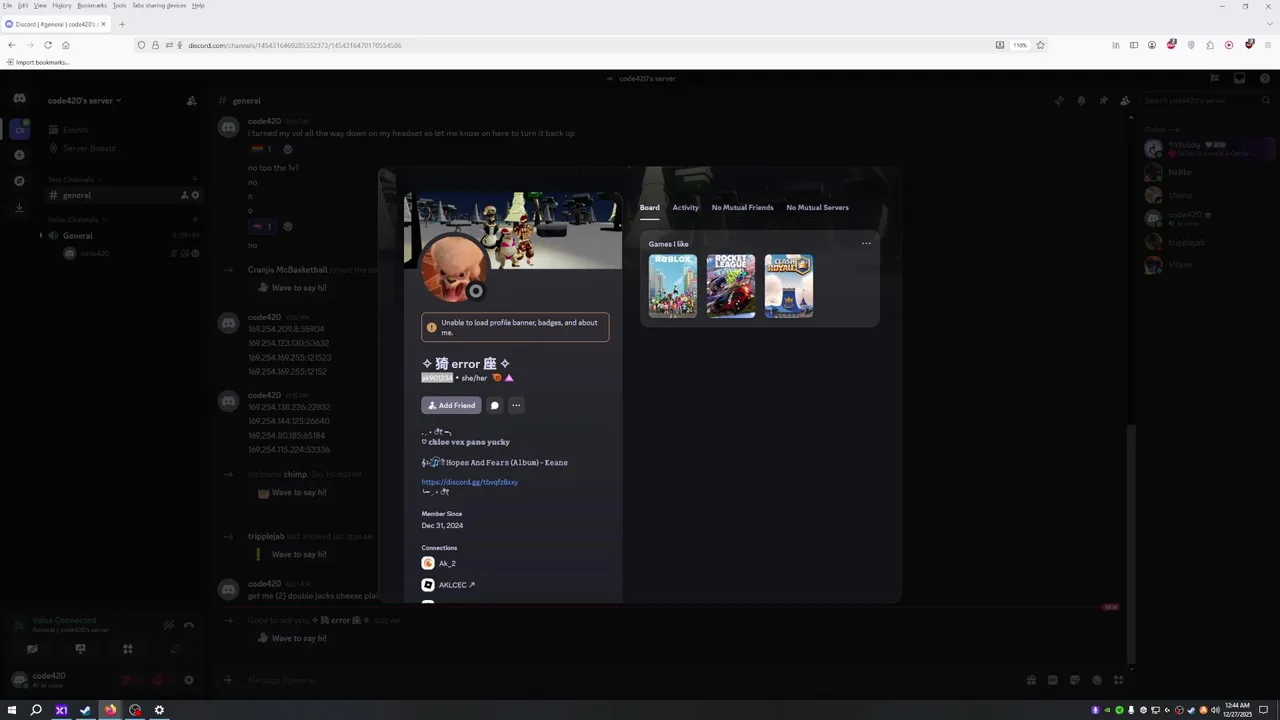Image resolution: width=1280 pixels, height=720 pixels.
Task: Open the Tools menu
Action: (x=119, y=5)
